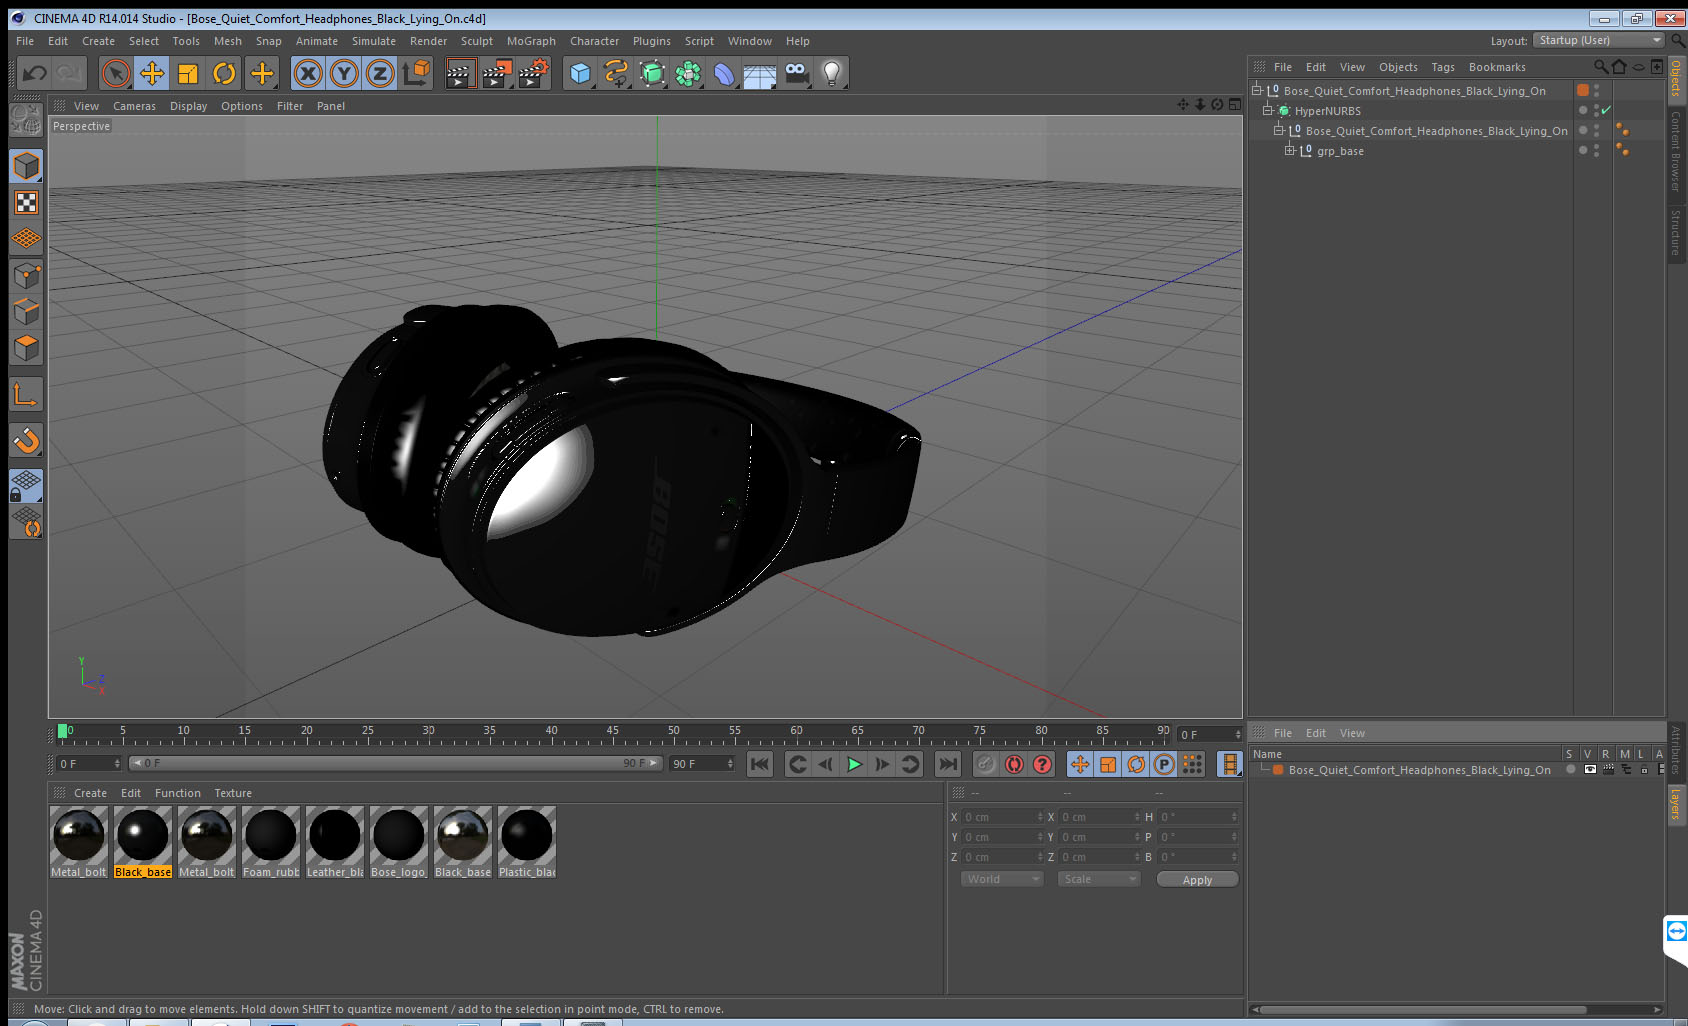Collapse the HyperNURBS tree item
The height and width of the screenshot is (1026, 1688).
[1268, 110]
